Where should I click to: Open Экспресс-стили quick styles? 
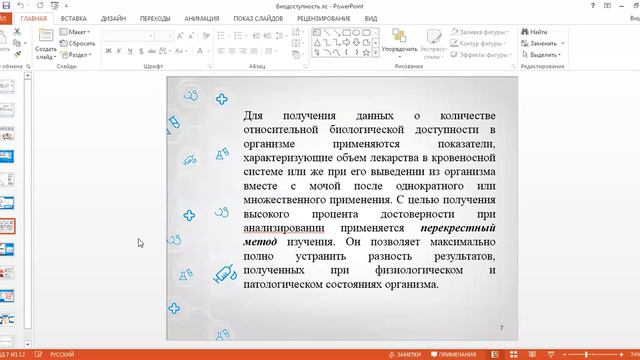[x=433, y=44]
